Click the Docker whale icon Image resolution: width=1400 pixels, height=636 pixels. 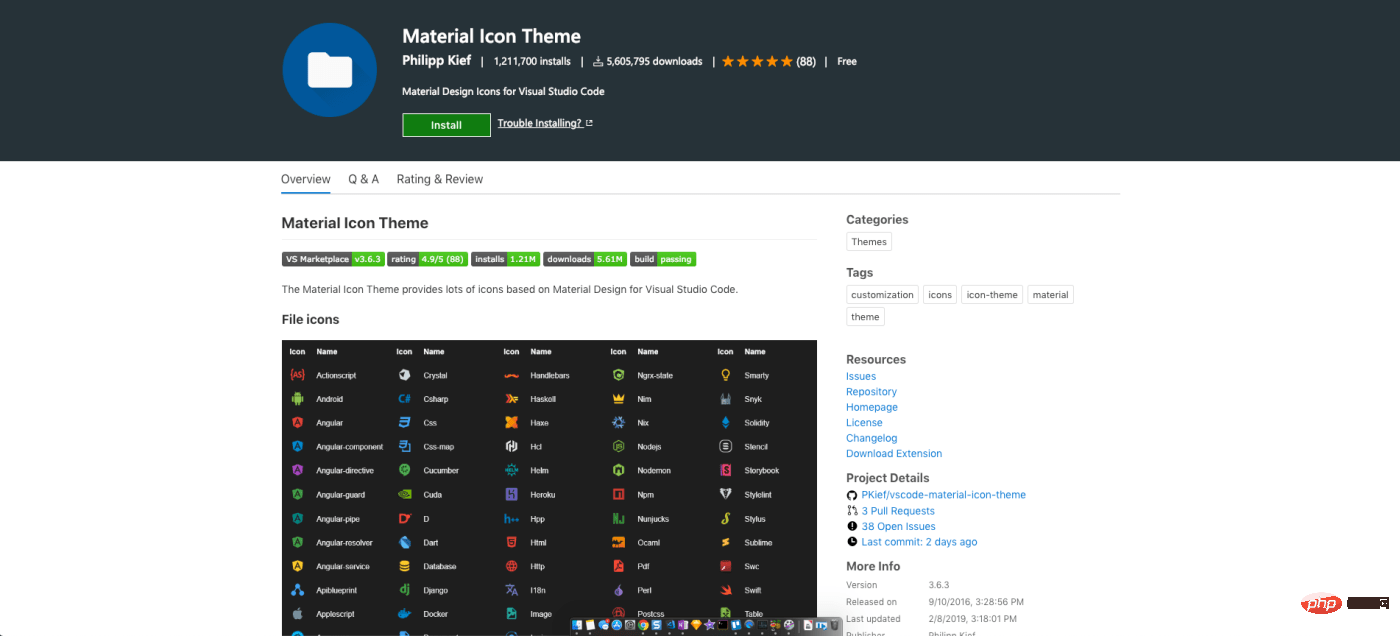pos(404,614)
